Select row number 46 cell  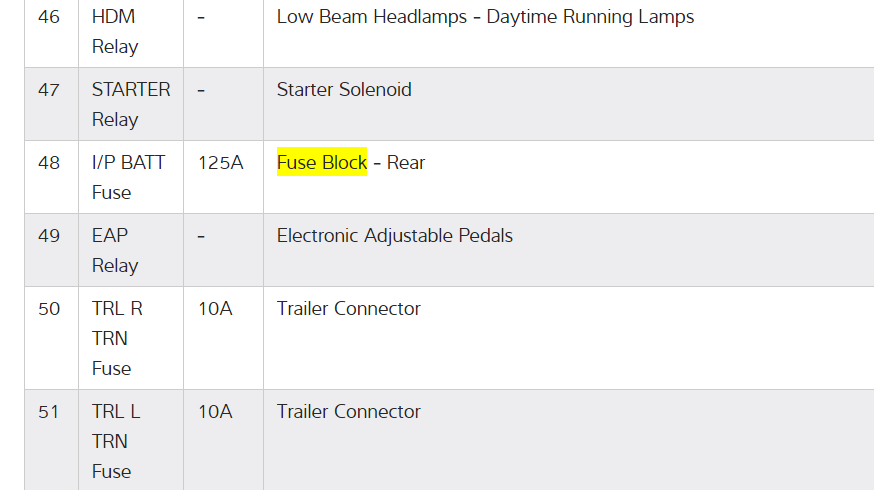point(49,17)
